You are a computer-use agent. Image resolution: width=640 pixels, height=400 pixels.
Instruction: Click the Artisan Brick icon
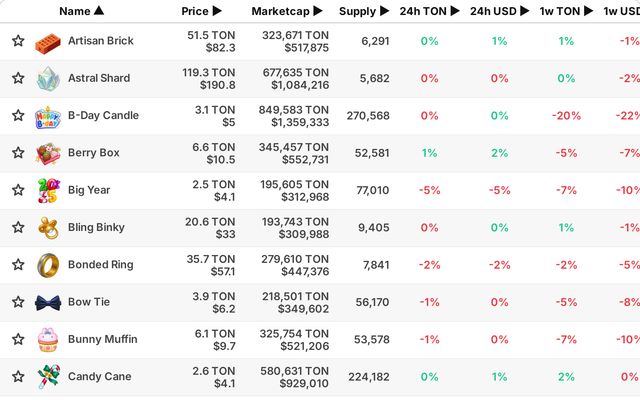(x=48, y=43)
